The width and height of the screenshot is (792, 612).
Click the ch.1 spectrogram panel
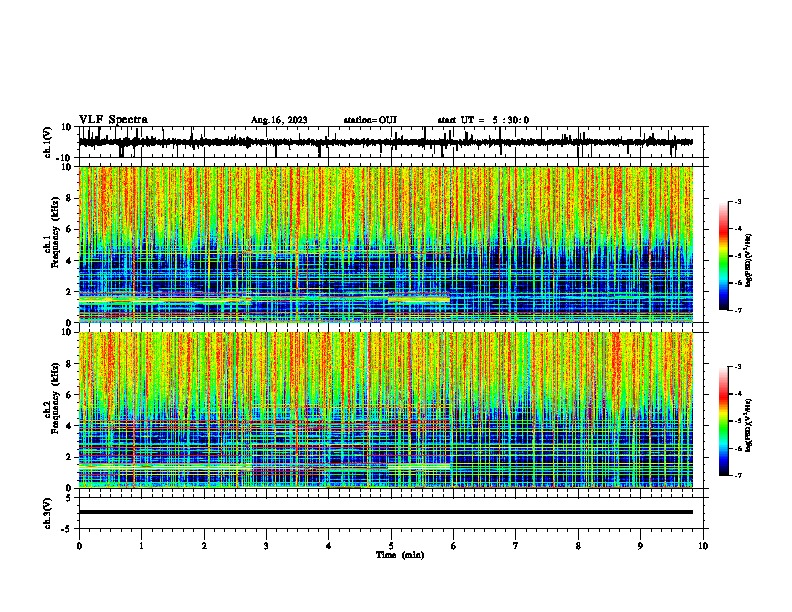click(x=385, y=244)
